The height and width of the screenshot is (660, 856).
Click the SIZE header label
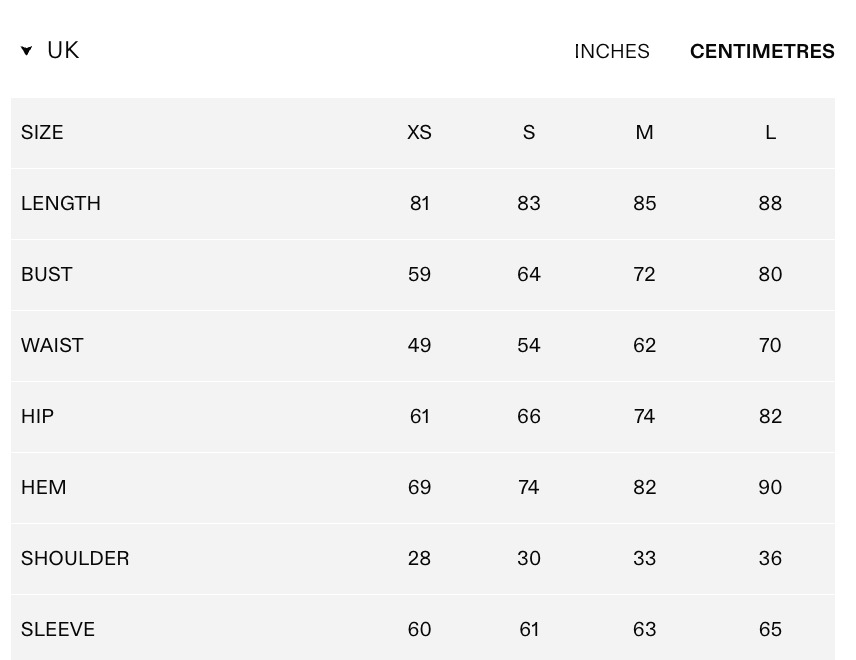pos(42,132)
